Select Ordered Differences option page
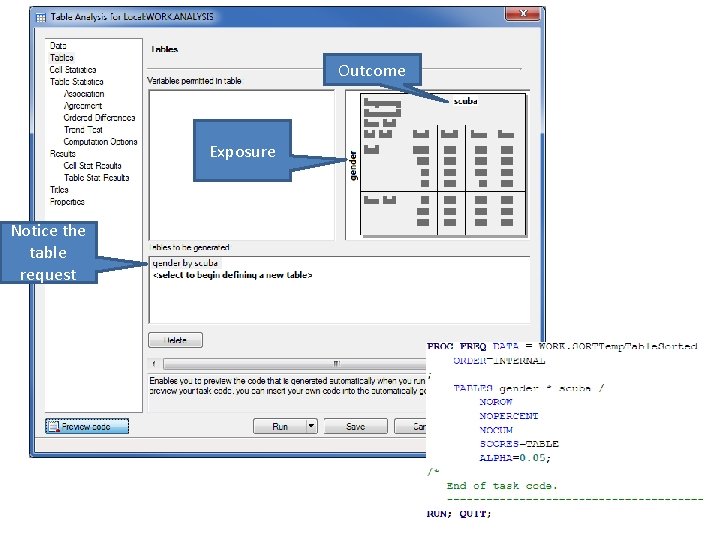 [x=99, y=118]
